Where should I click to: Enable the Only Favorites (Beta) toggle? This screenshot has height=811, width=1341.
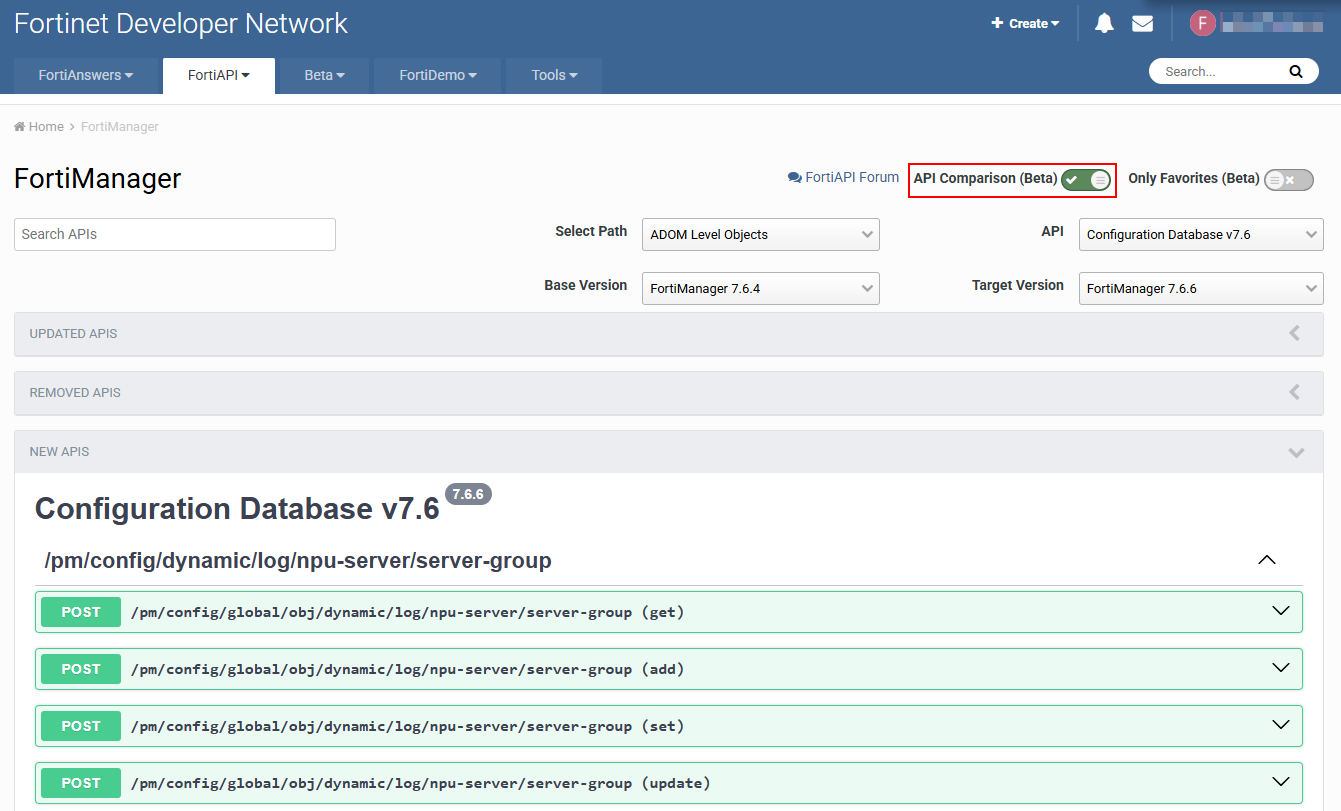[x=1288, y=180]
